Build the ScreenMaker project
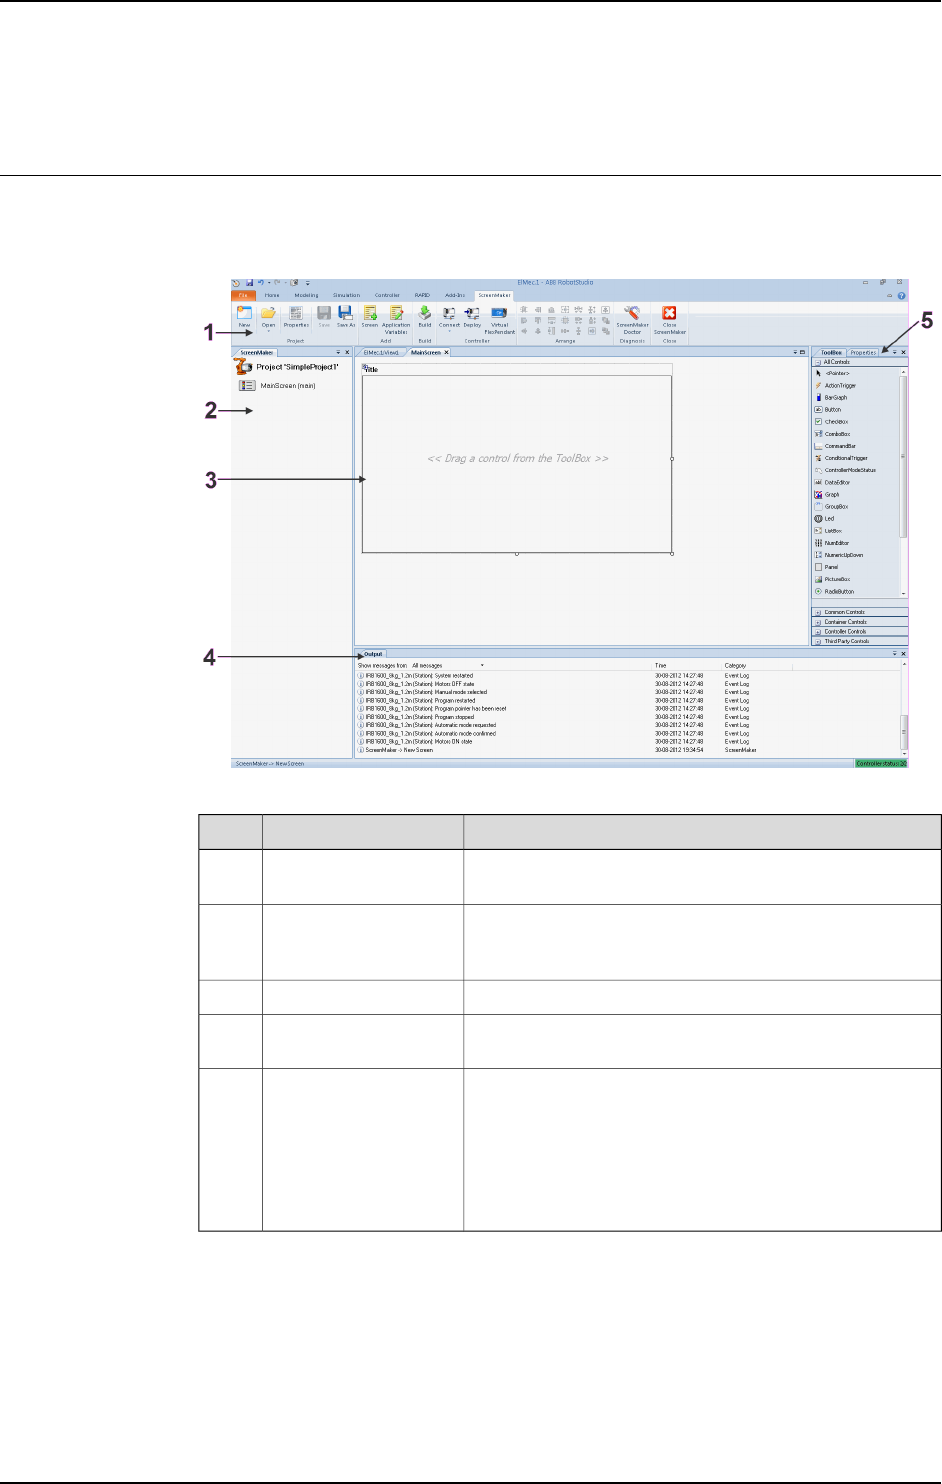942x1484 pixels. (425, 317)
